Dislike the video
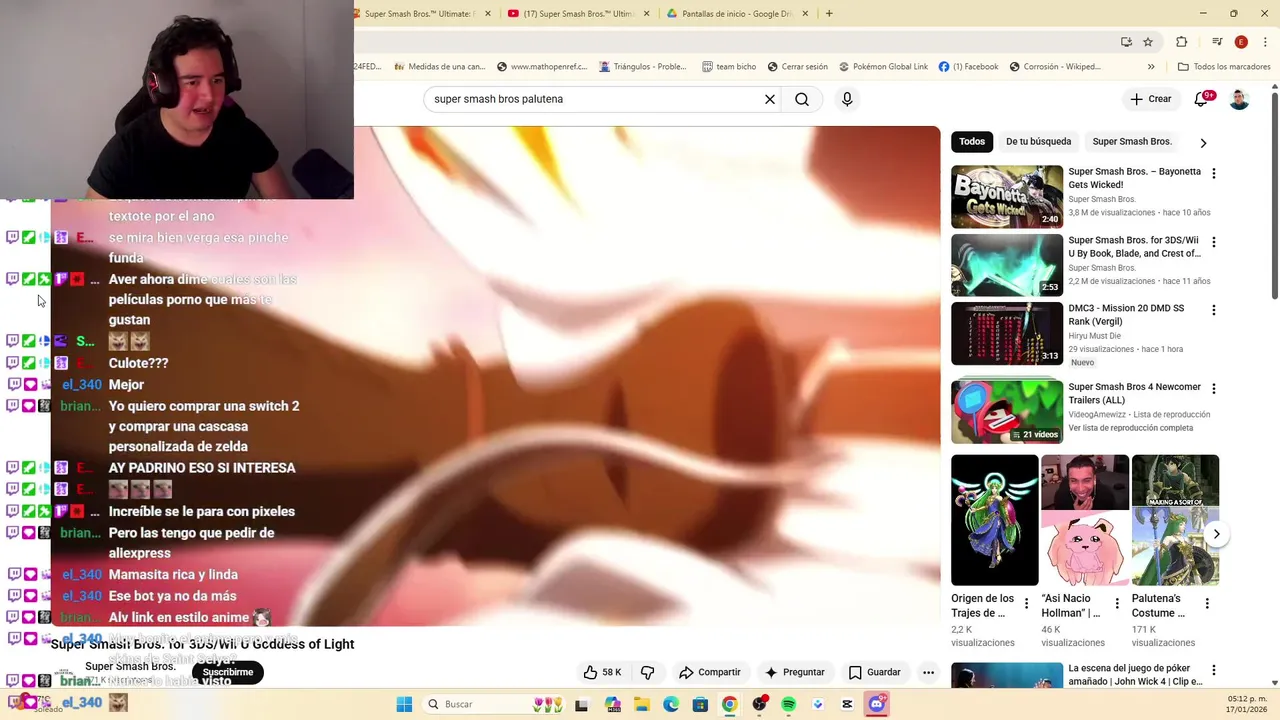Viewport: 1280px width, 720px height. coord(647,672)
